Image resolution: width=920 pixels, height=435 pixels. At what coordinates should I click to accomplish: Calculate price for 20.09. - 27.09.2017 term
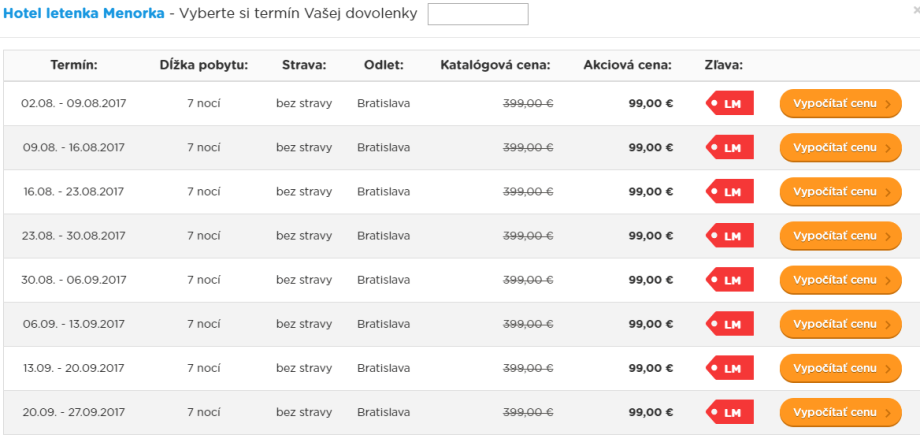840,412
